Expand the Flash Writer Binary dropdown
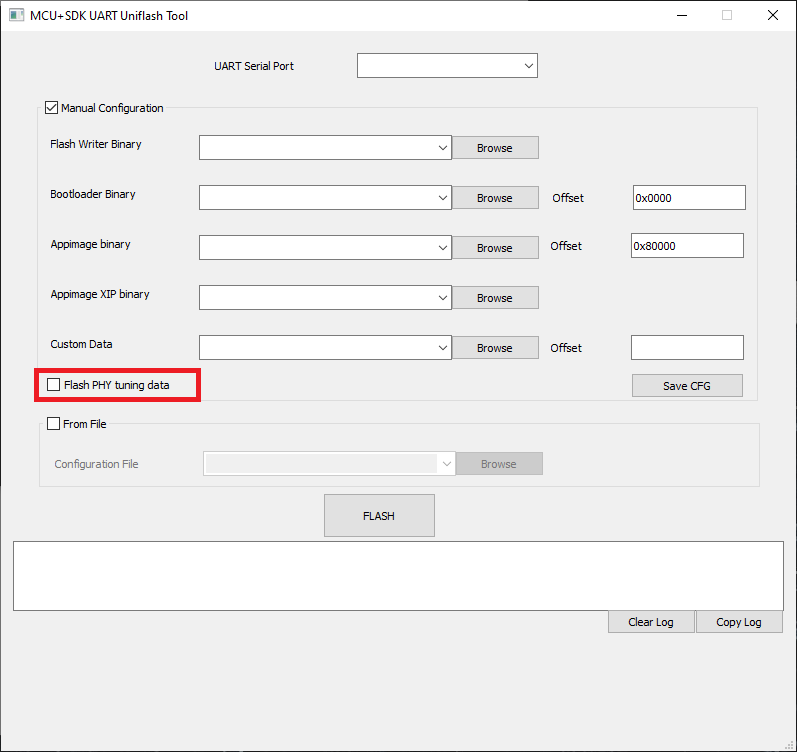This screenshot has height=752, width=797. coord(443,148)
